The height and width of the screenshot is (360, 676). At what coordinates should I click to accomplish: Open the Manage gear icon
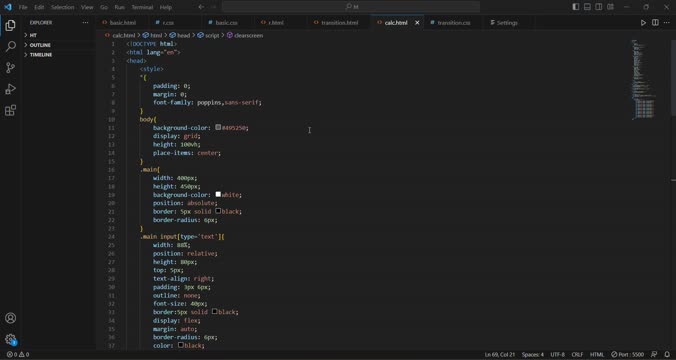[x=10, y=339]
